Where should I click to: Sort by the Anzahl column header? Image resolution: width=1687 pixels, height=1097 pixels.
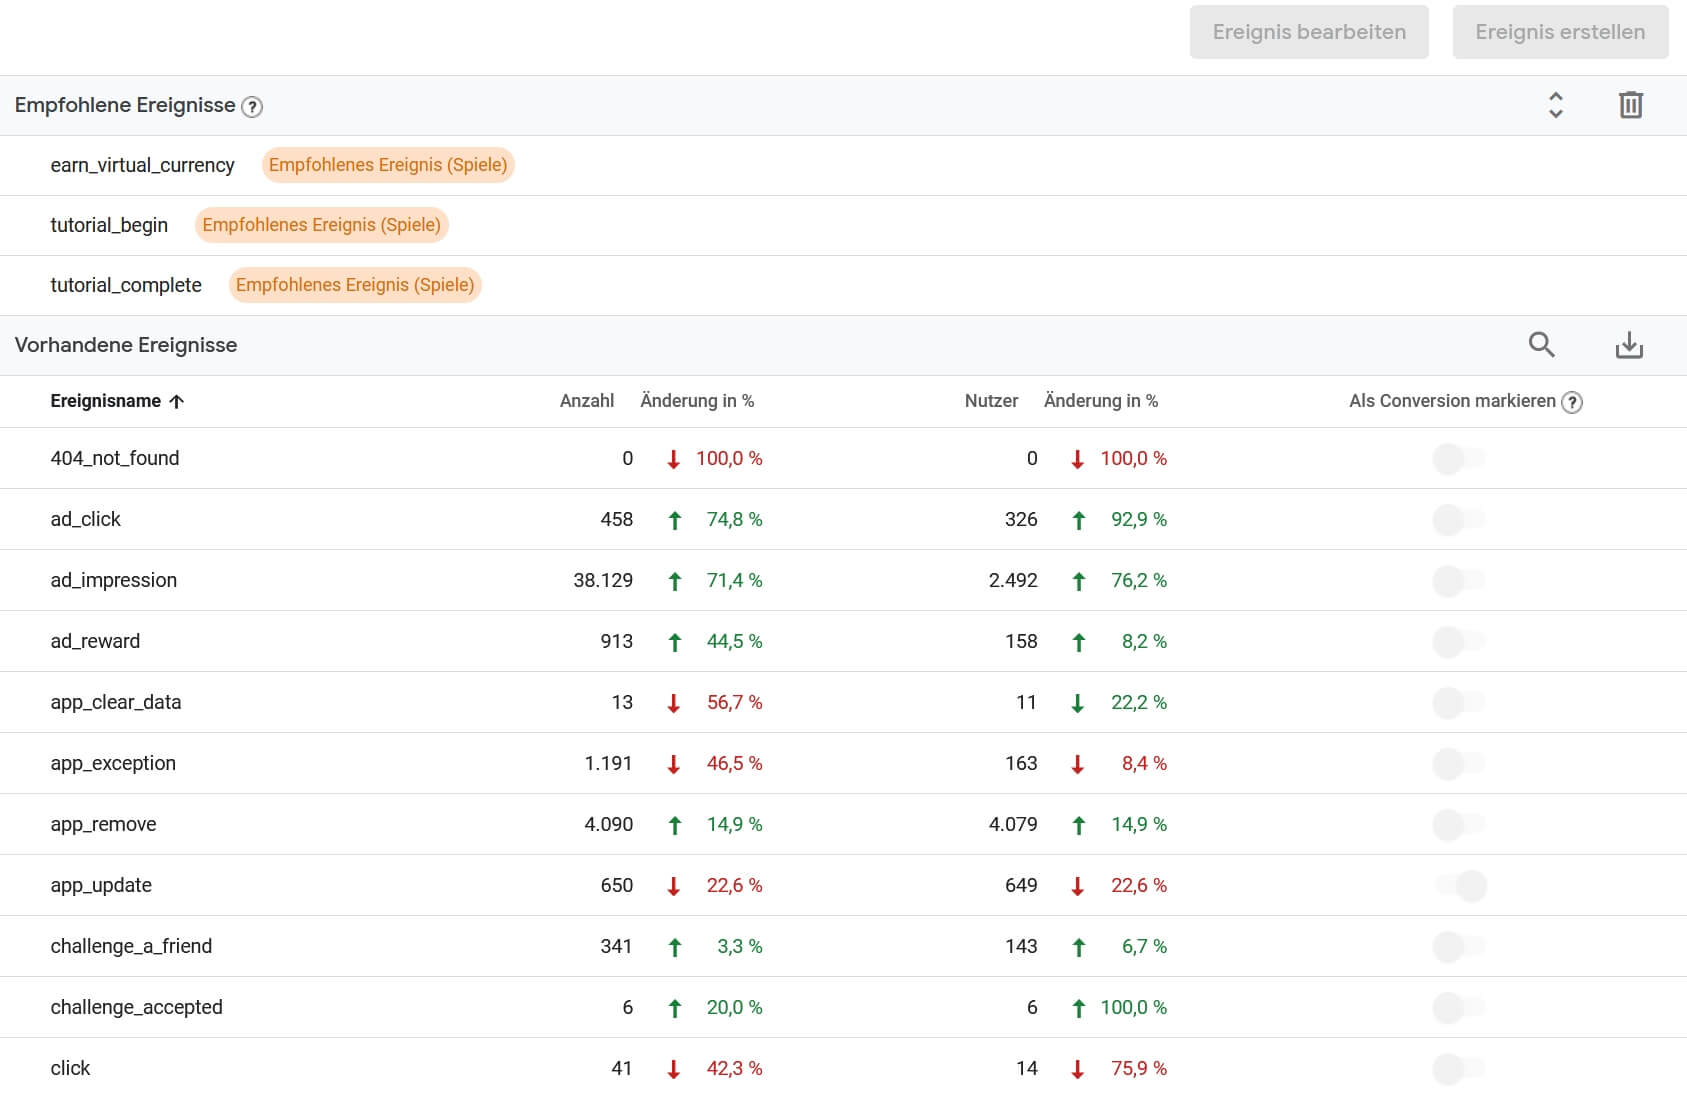(586, 401)
